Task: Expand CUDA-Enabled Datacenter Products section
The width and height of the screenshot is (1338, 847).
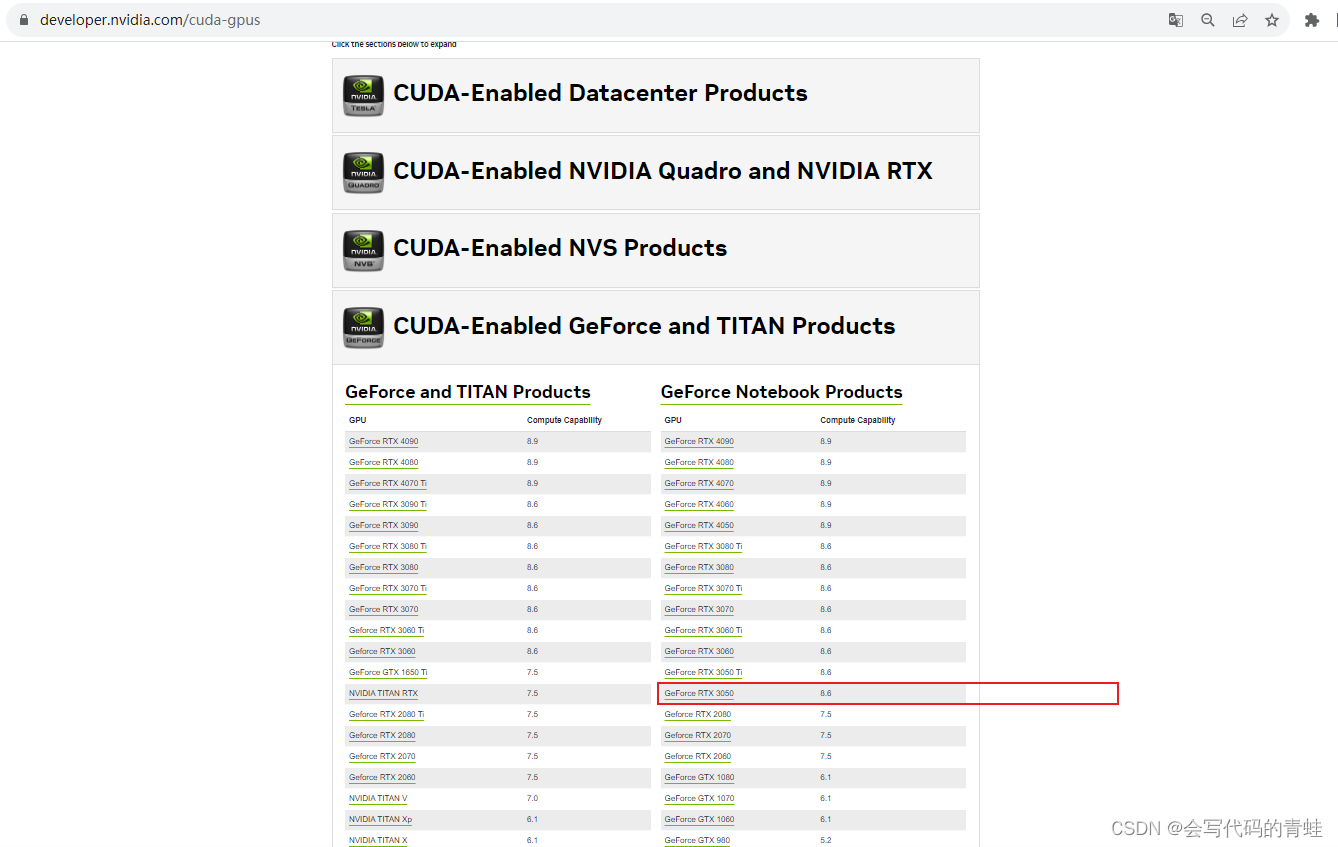Action: 655,95
